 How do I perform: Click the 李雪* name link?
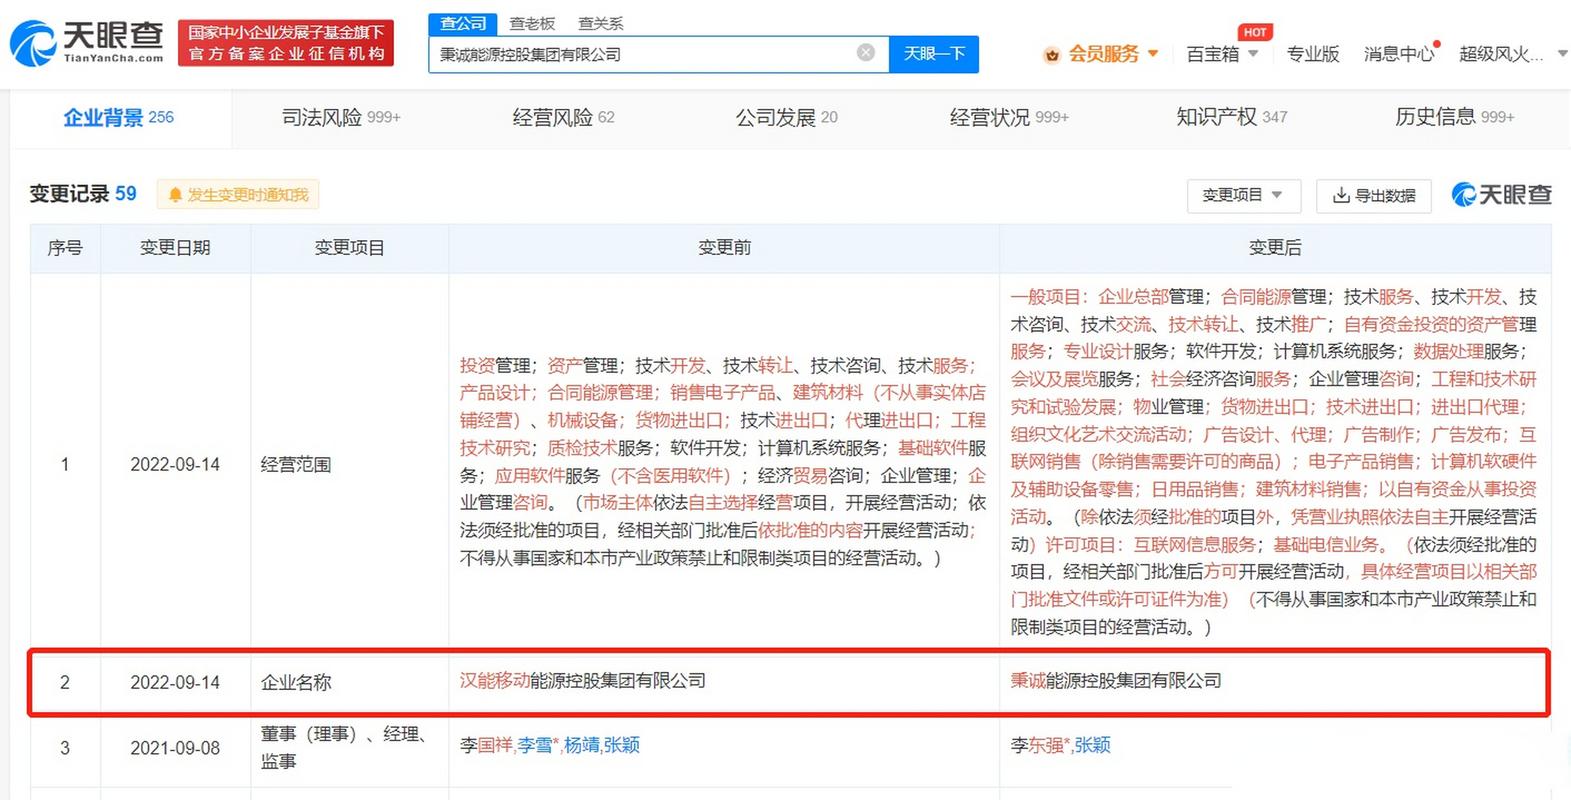coord(538,745)
